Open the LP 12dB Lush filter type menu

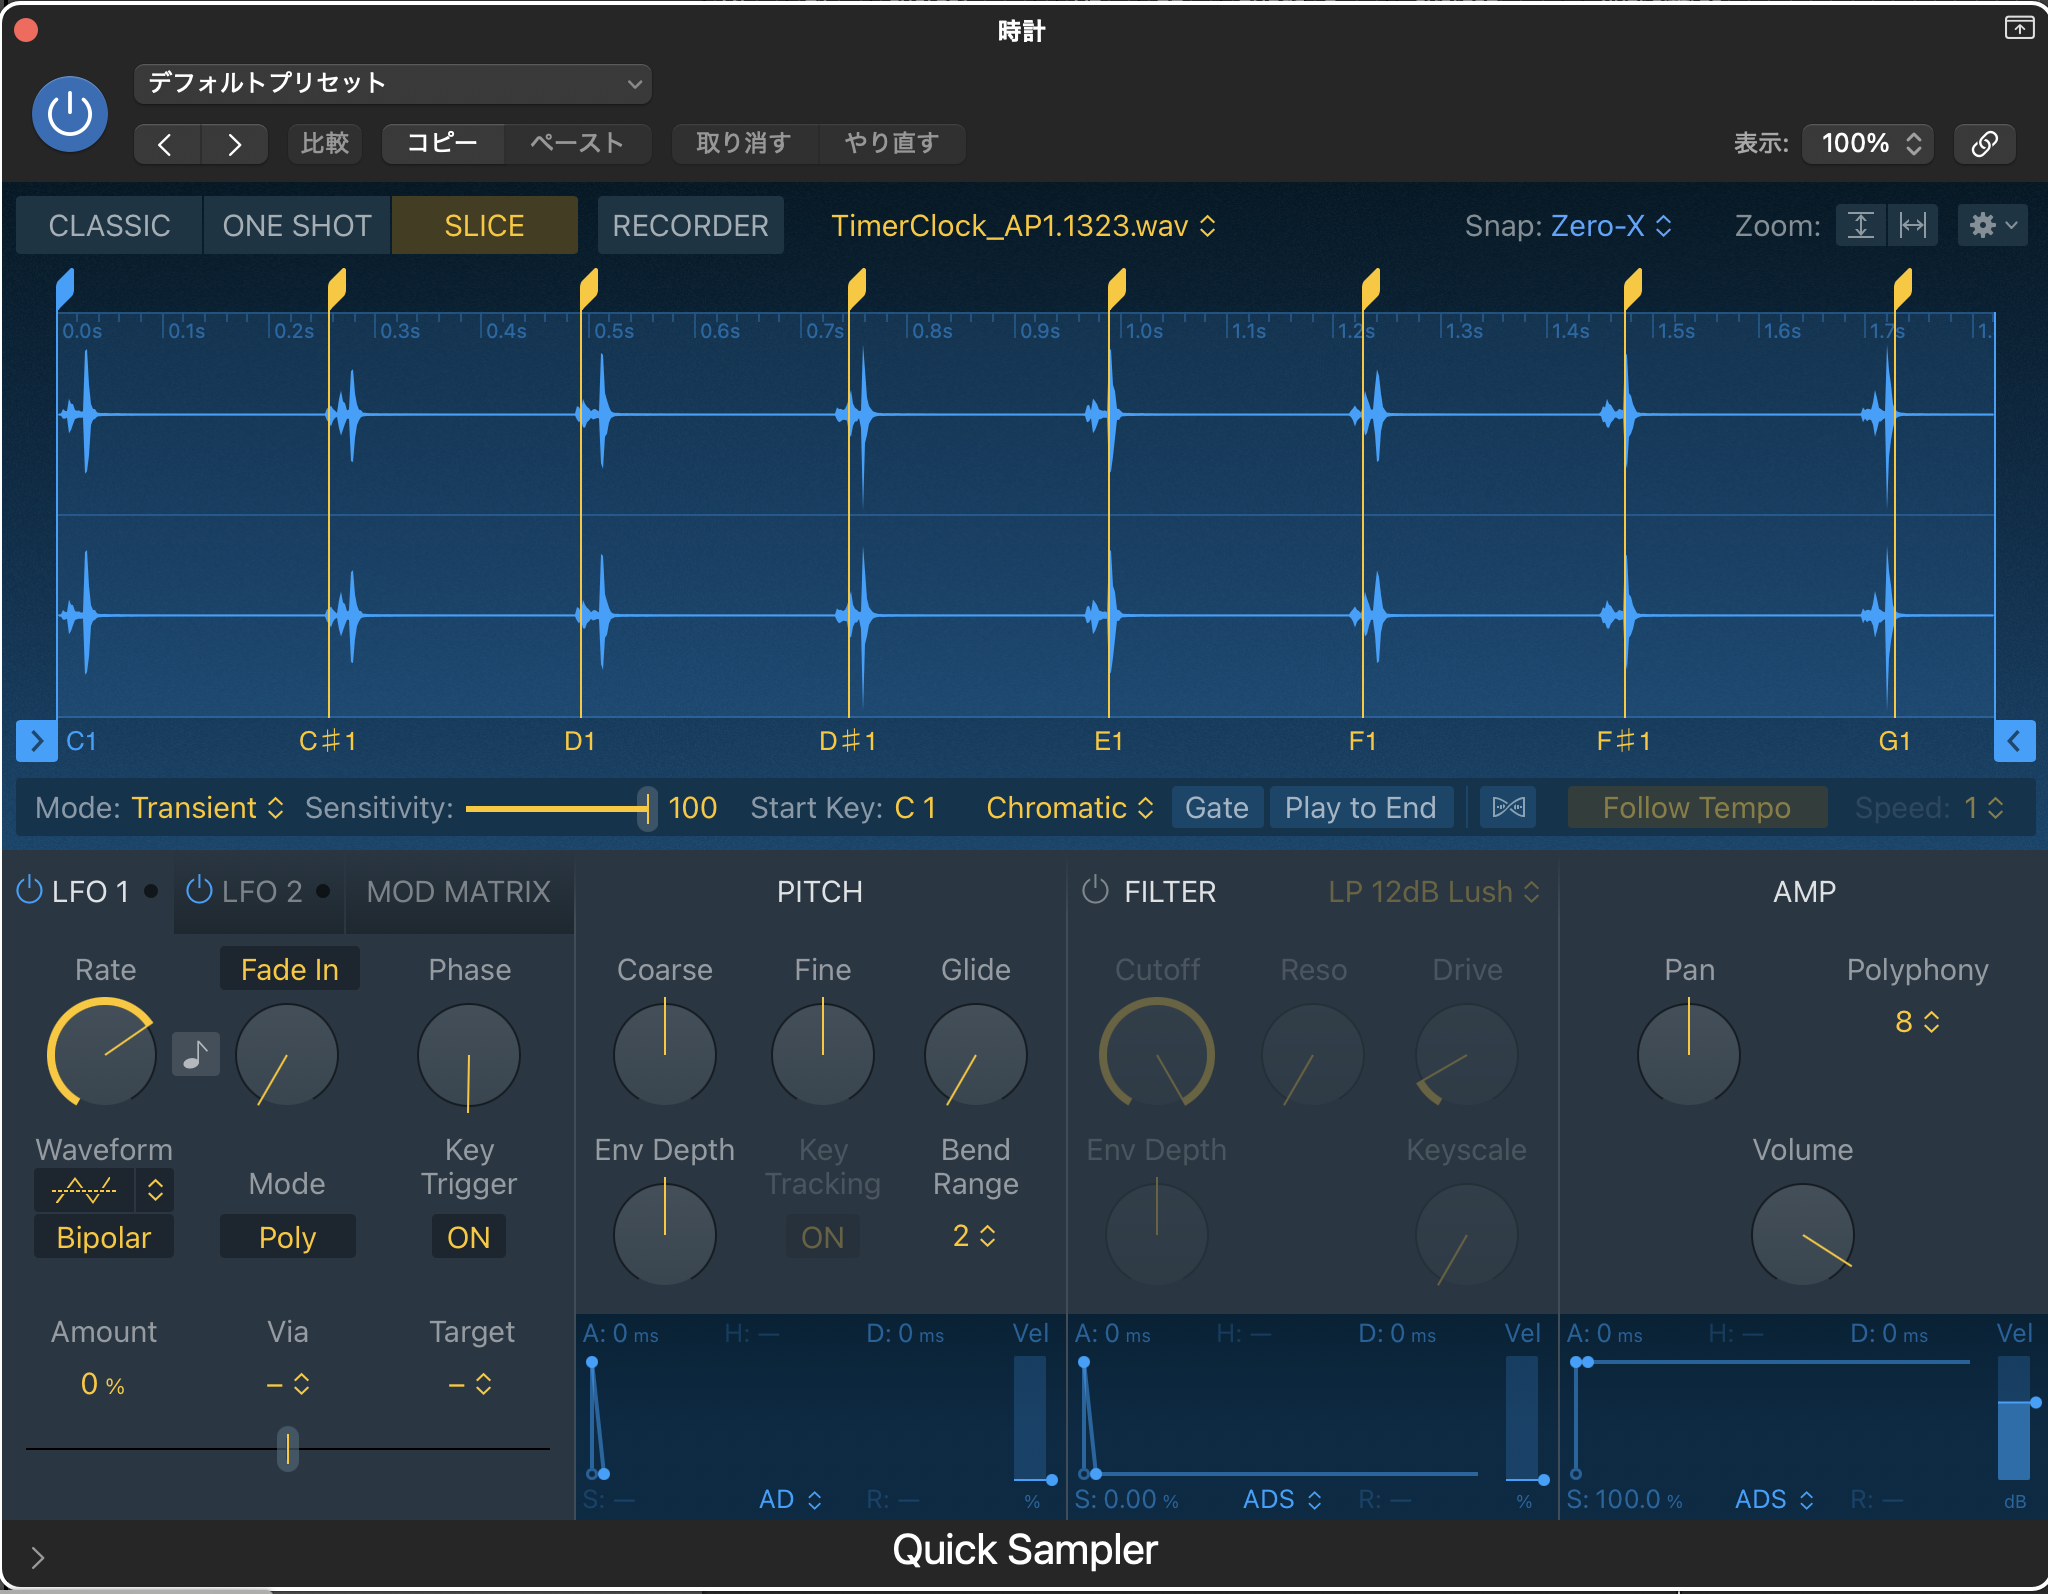(x=1434, y=891)
